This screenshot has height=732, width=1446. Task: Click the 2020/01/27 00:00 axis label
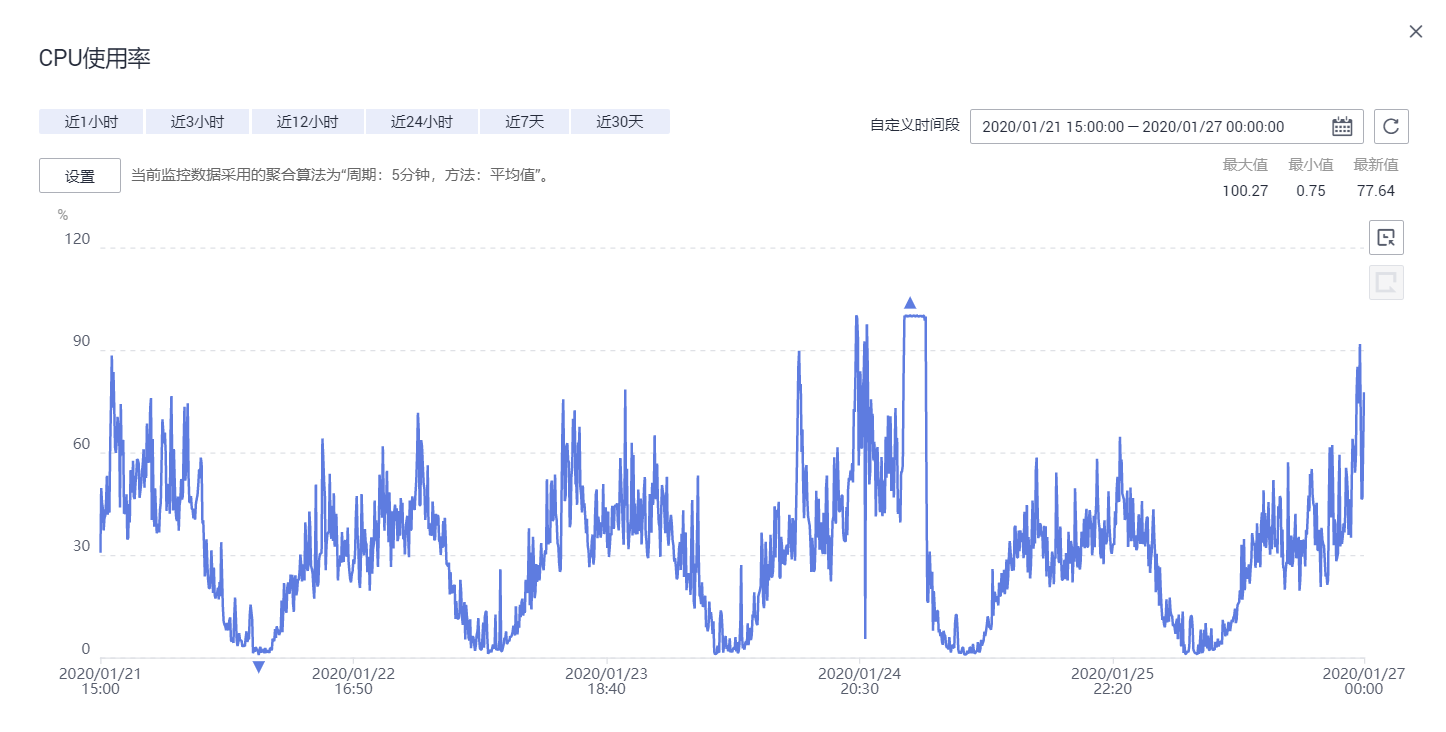[1364, 681]
